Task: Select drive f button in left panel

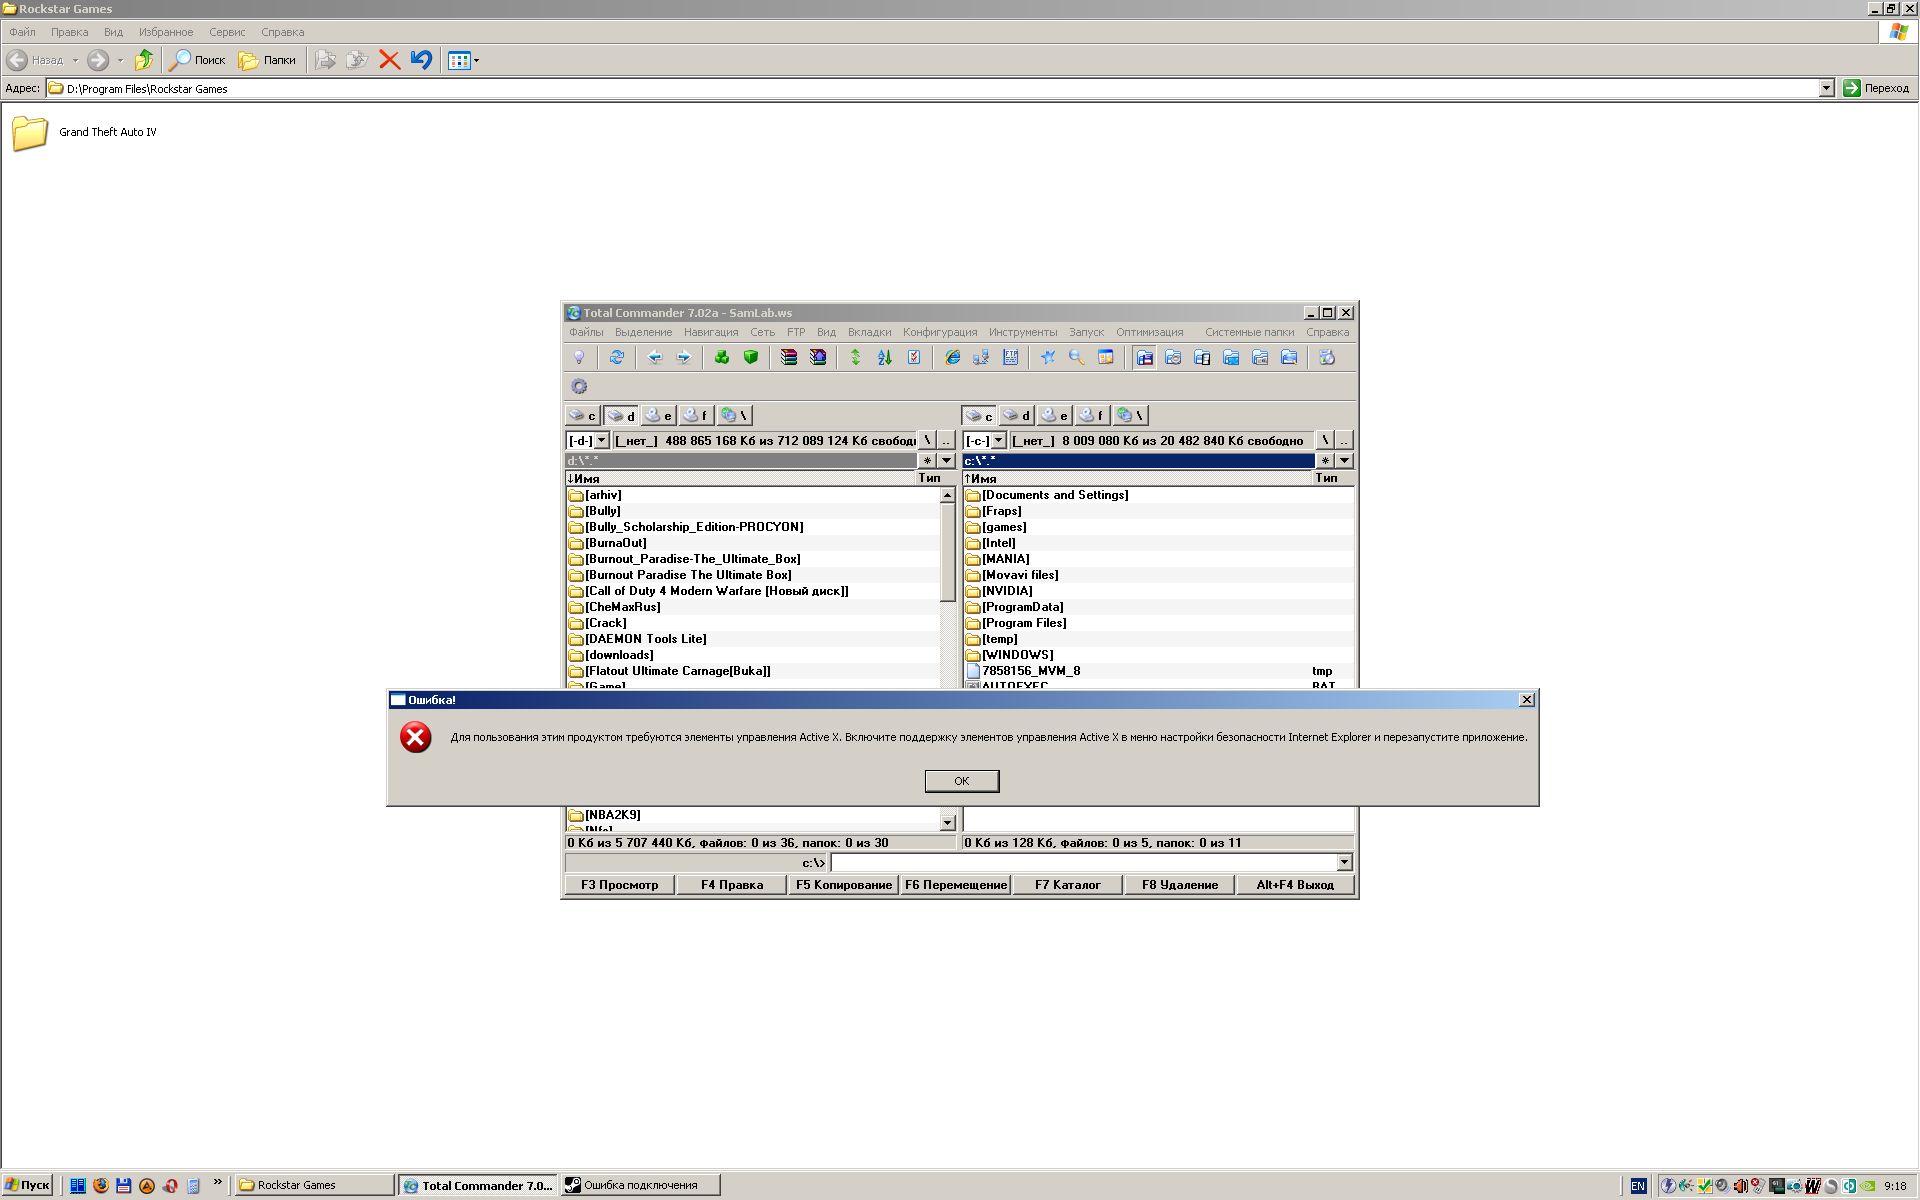Action: [x=696, y=415]
